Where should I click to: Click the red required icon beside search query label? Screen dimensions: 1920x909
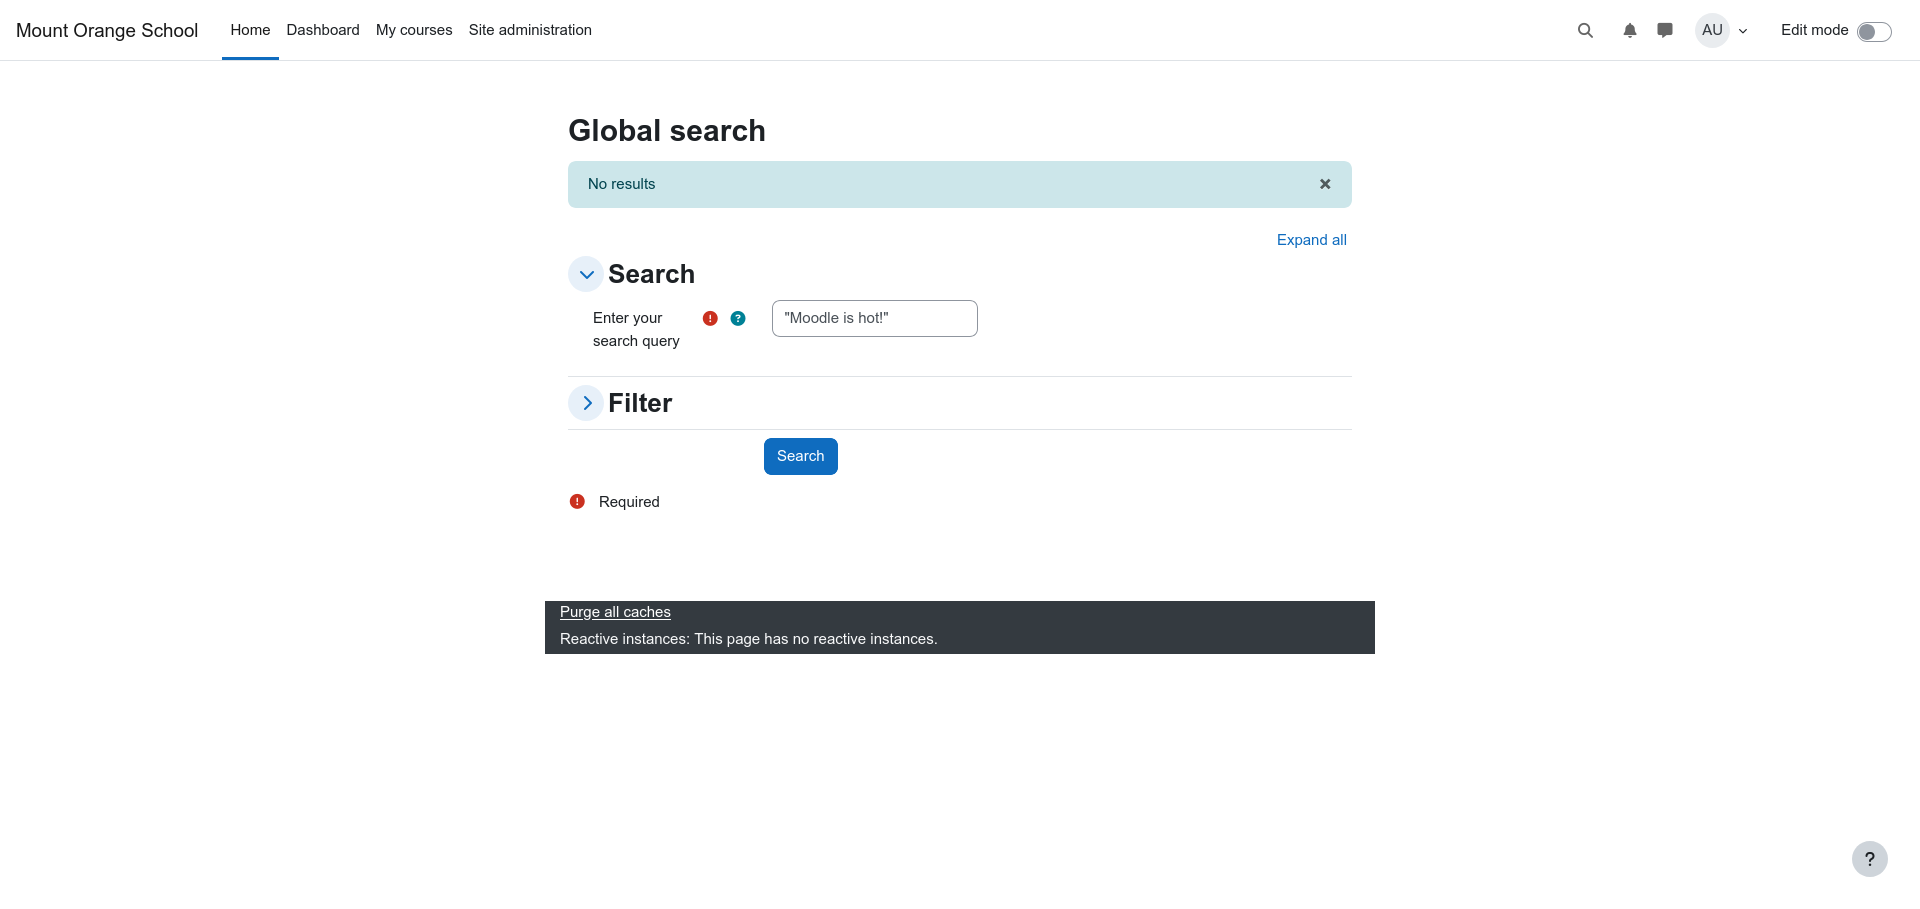pos(710,318)
